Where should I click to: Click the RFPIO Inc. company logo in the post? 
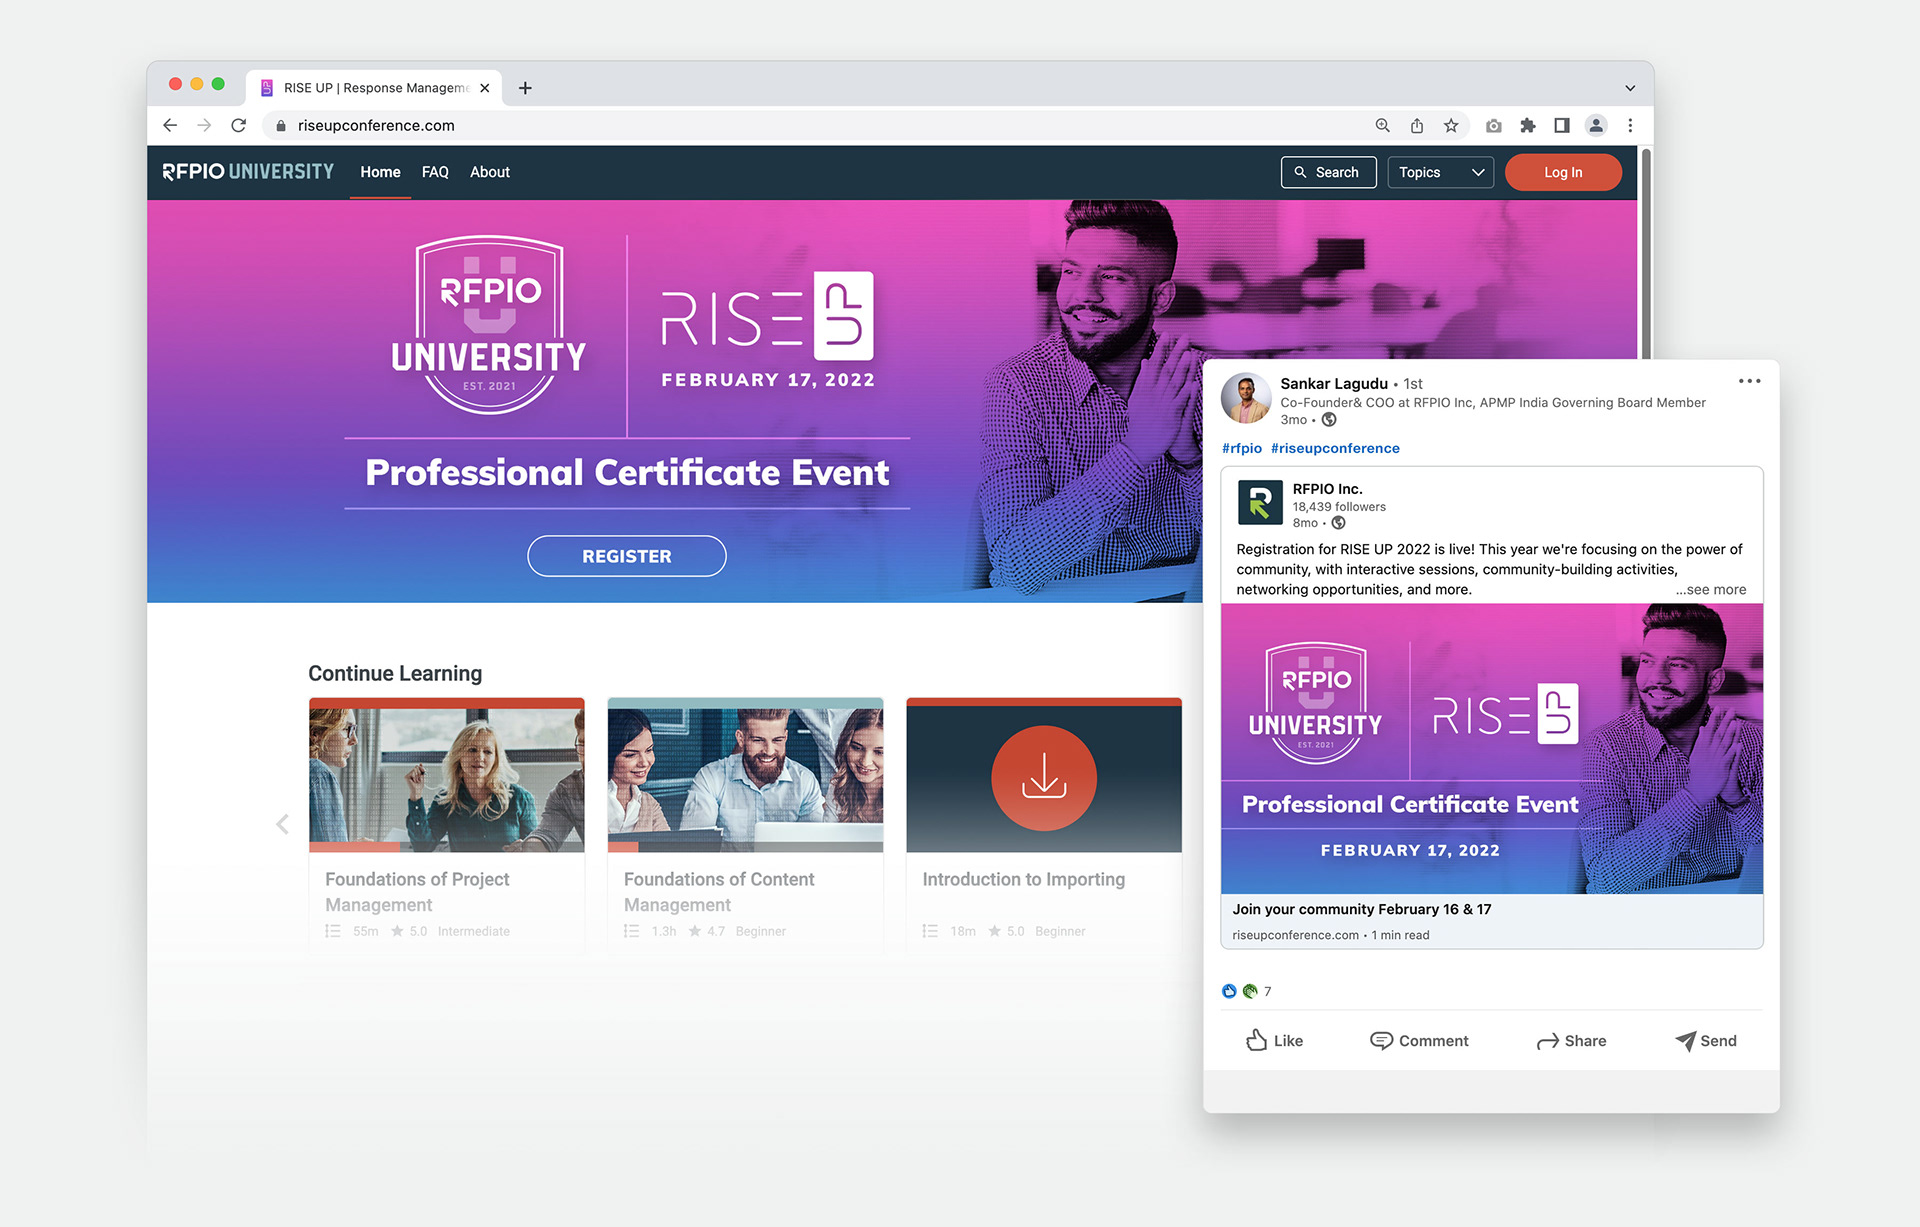[x=1260, y=502]
